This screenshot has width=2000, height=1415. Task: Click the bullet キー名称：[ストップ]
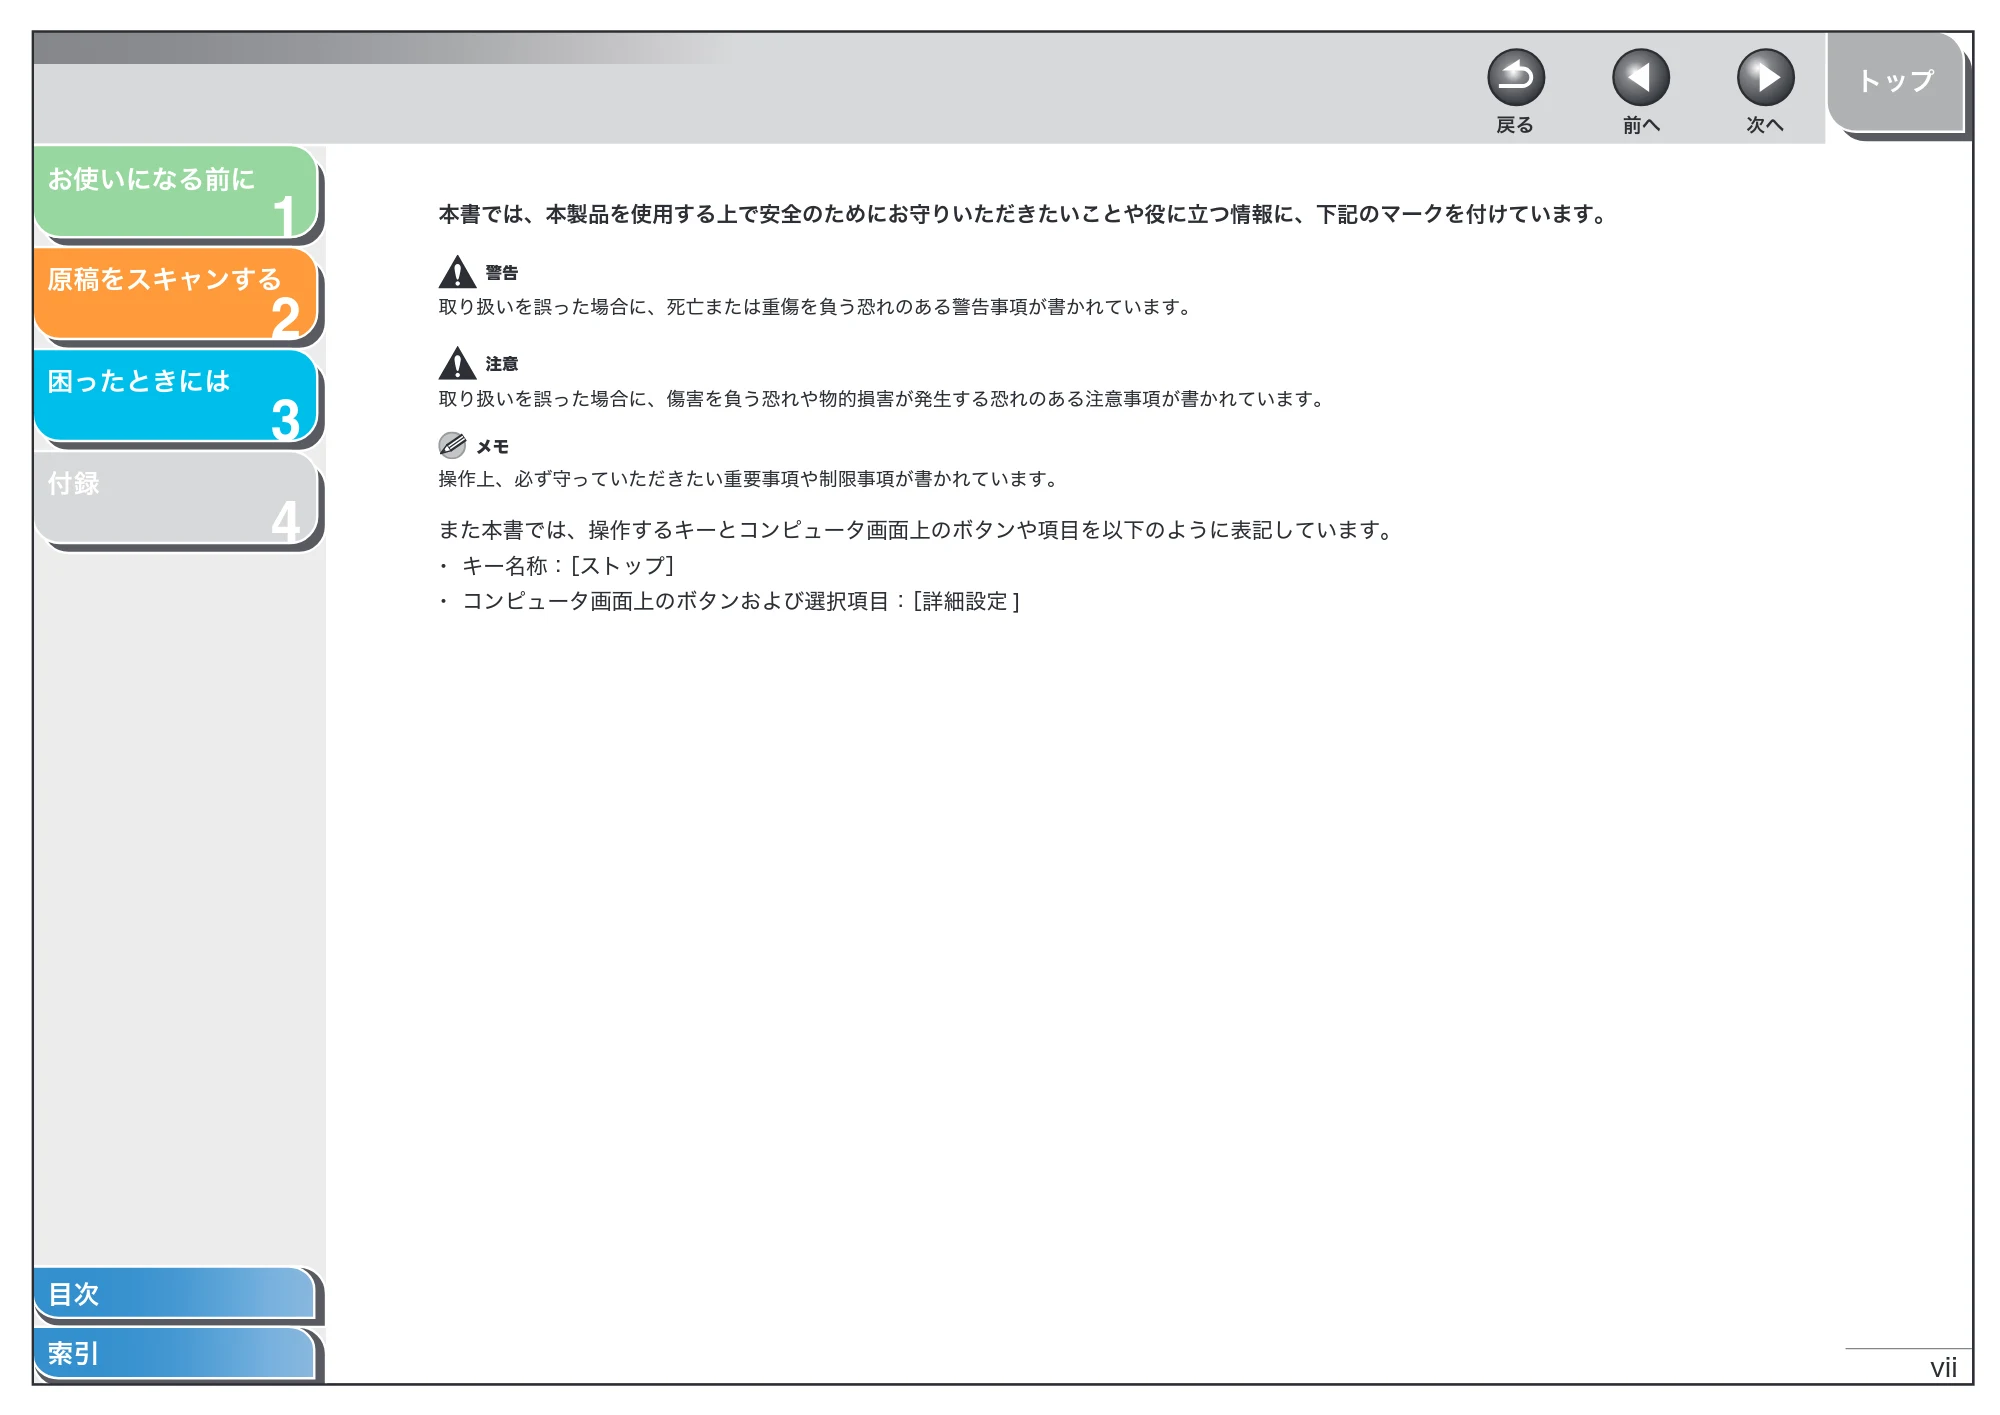(x=557, y=566)
